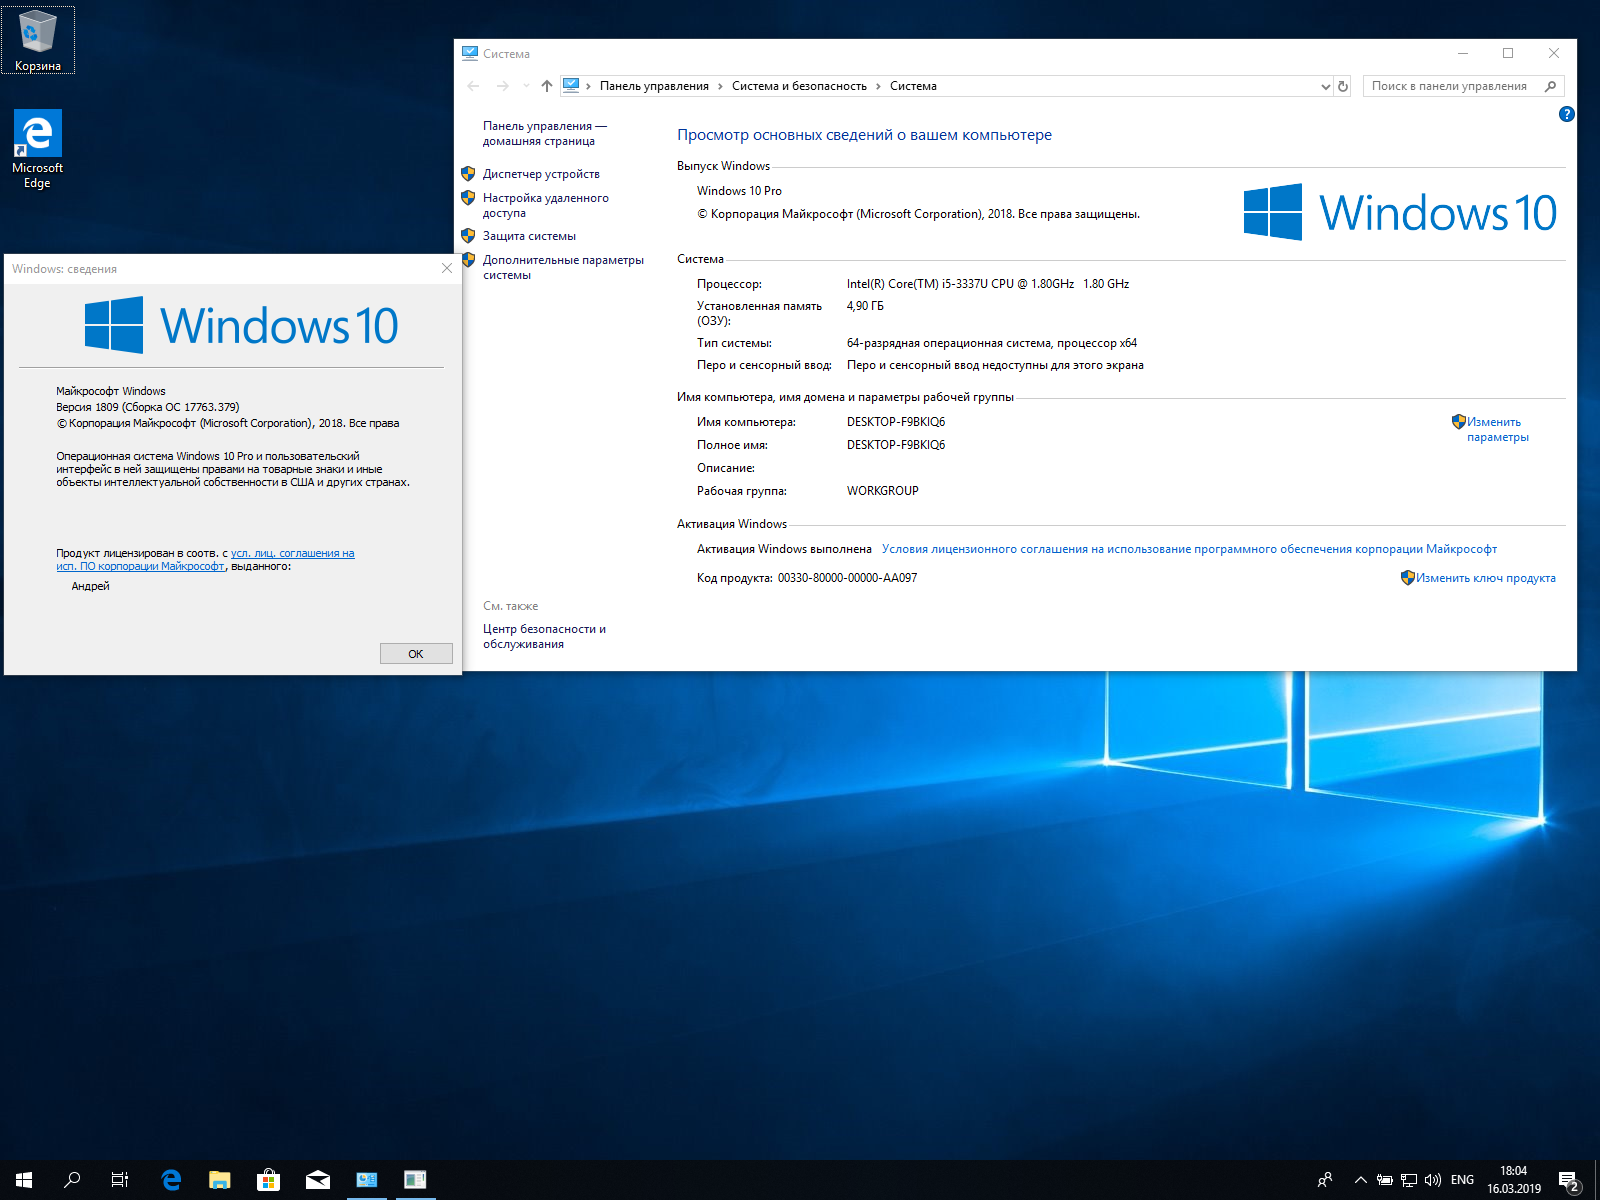Select the workgroup value 'WORKGROUP'
The height and width of the screenshot is (1200, 1600).
[x=882, y=491]
